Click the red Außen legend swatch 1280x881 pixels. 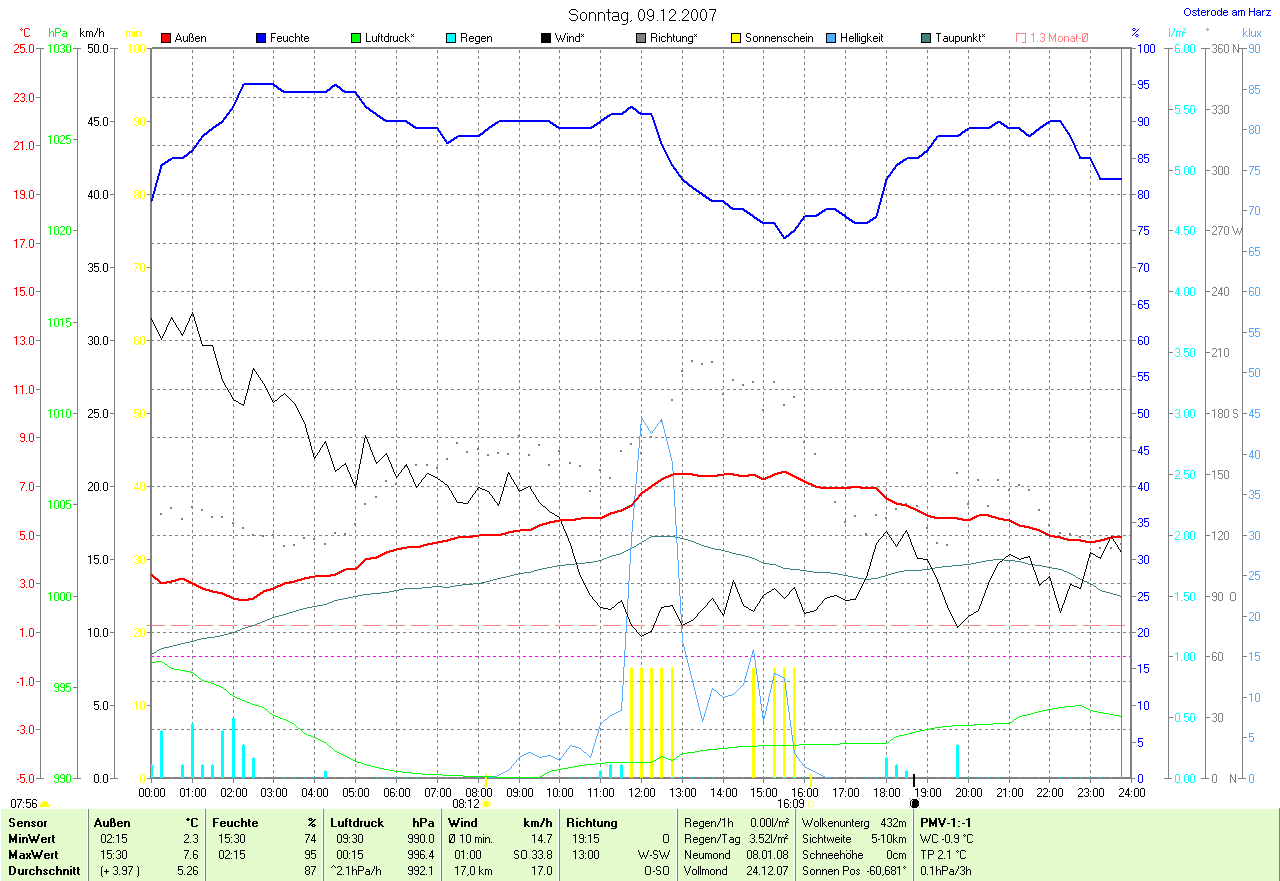(166, 38)
